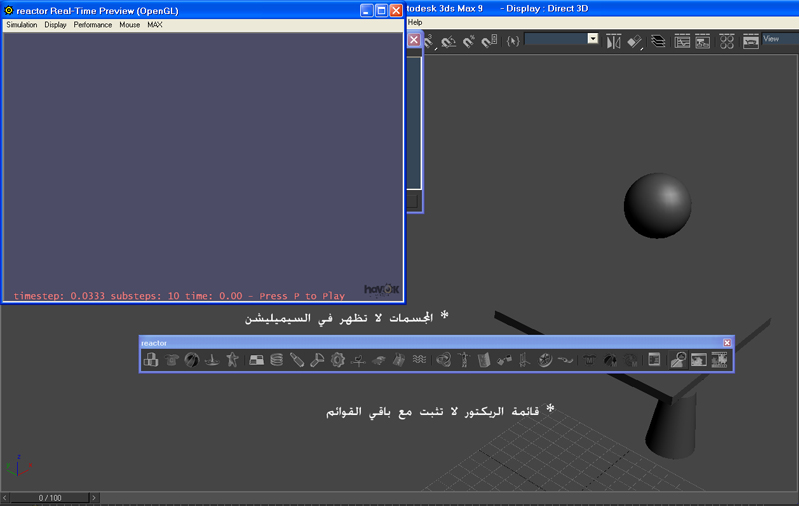Open the Help menu in 3ds Max
The image size is (800, 506).
[415, 22]
